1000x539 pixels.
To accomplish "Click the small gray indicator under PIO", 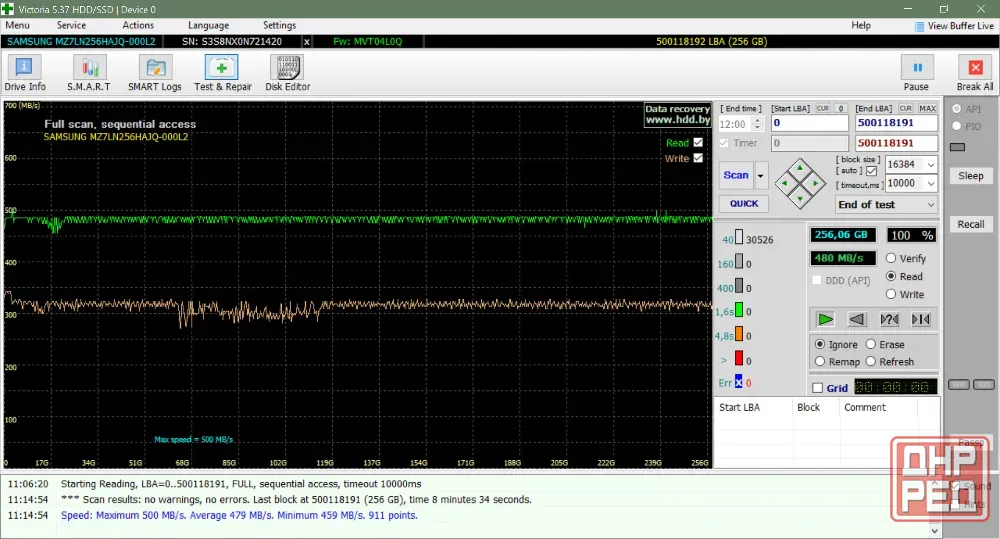I will 957,147.
